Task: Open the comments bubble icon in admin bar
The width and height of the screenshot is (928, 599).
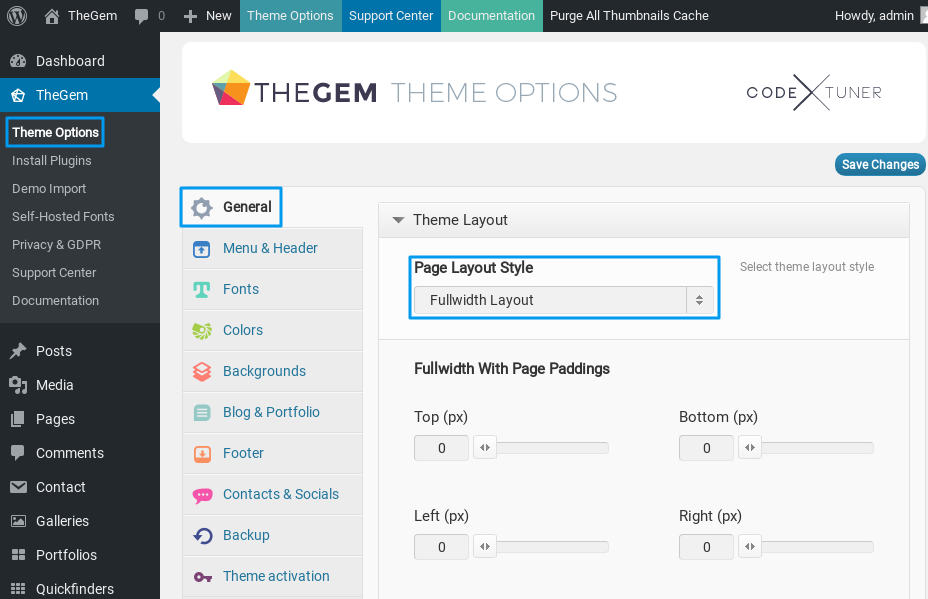Action: [142, 16]
